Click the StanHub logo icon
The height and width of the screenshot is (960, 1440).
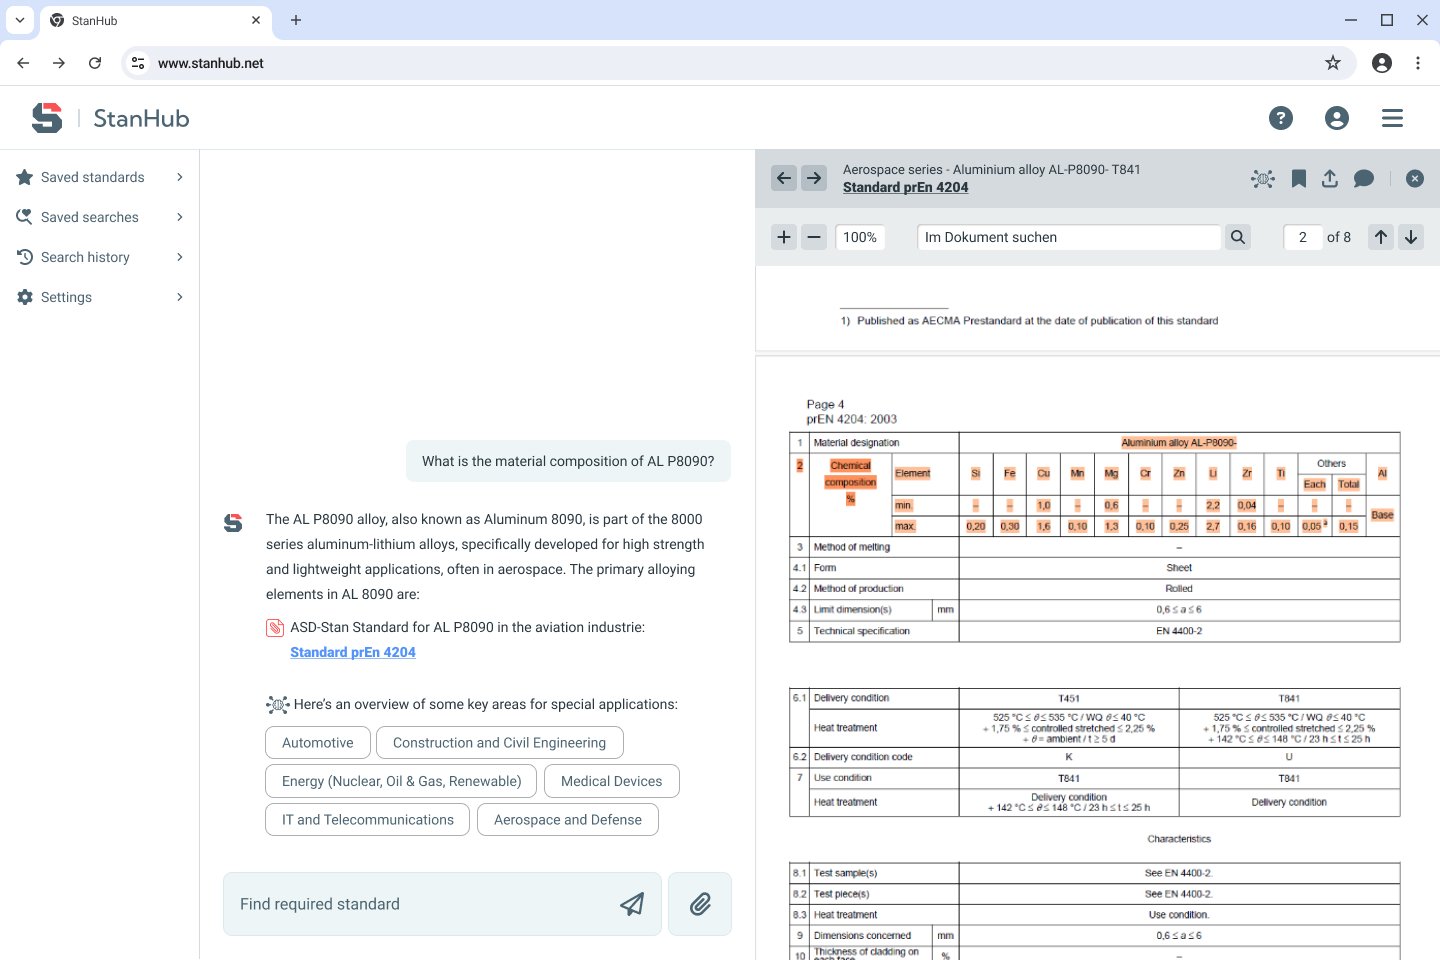[x=47, y=118]
